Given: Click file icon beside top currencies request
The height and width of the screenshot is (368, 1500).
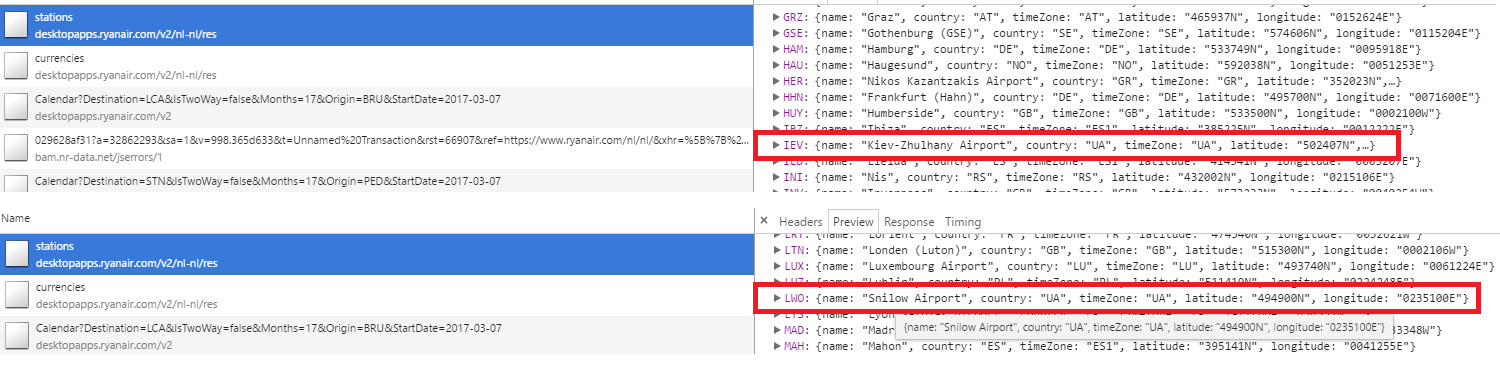Looking at the screenshot, I should [x=15, y=66].
